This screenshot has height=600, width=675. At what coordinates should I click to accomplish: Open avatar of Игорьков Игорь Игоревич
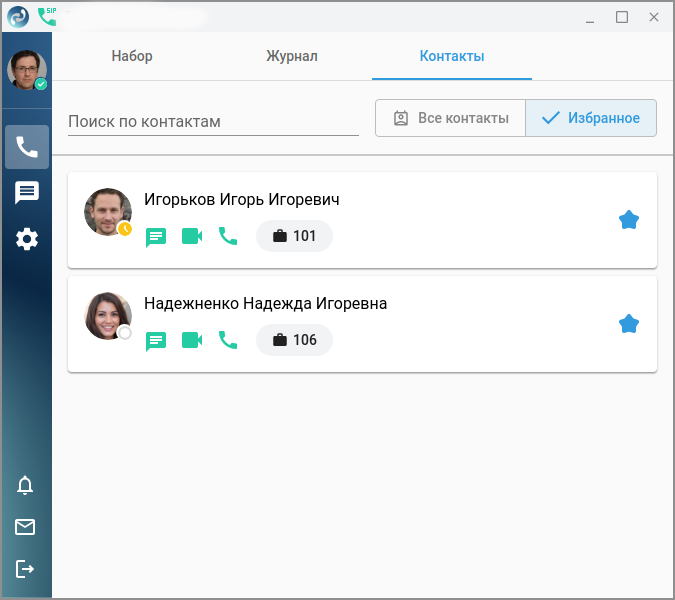point(108,212)
